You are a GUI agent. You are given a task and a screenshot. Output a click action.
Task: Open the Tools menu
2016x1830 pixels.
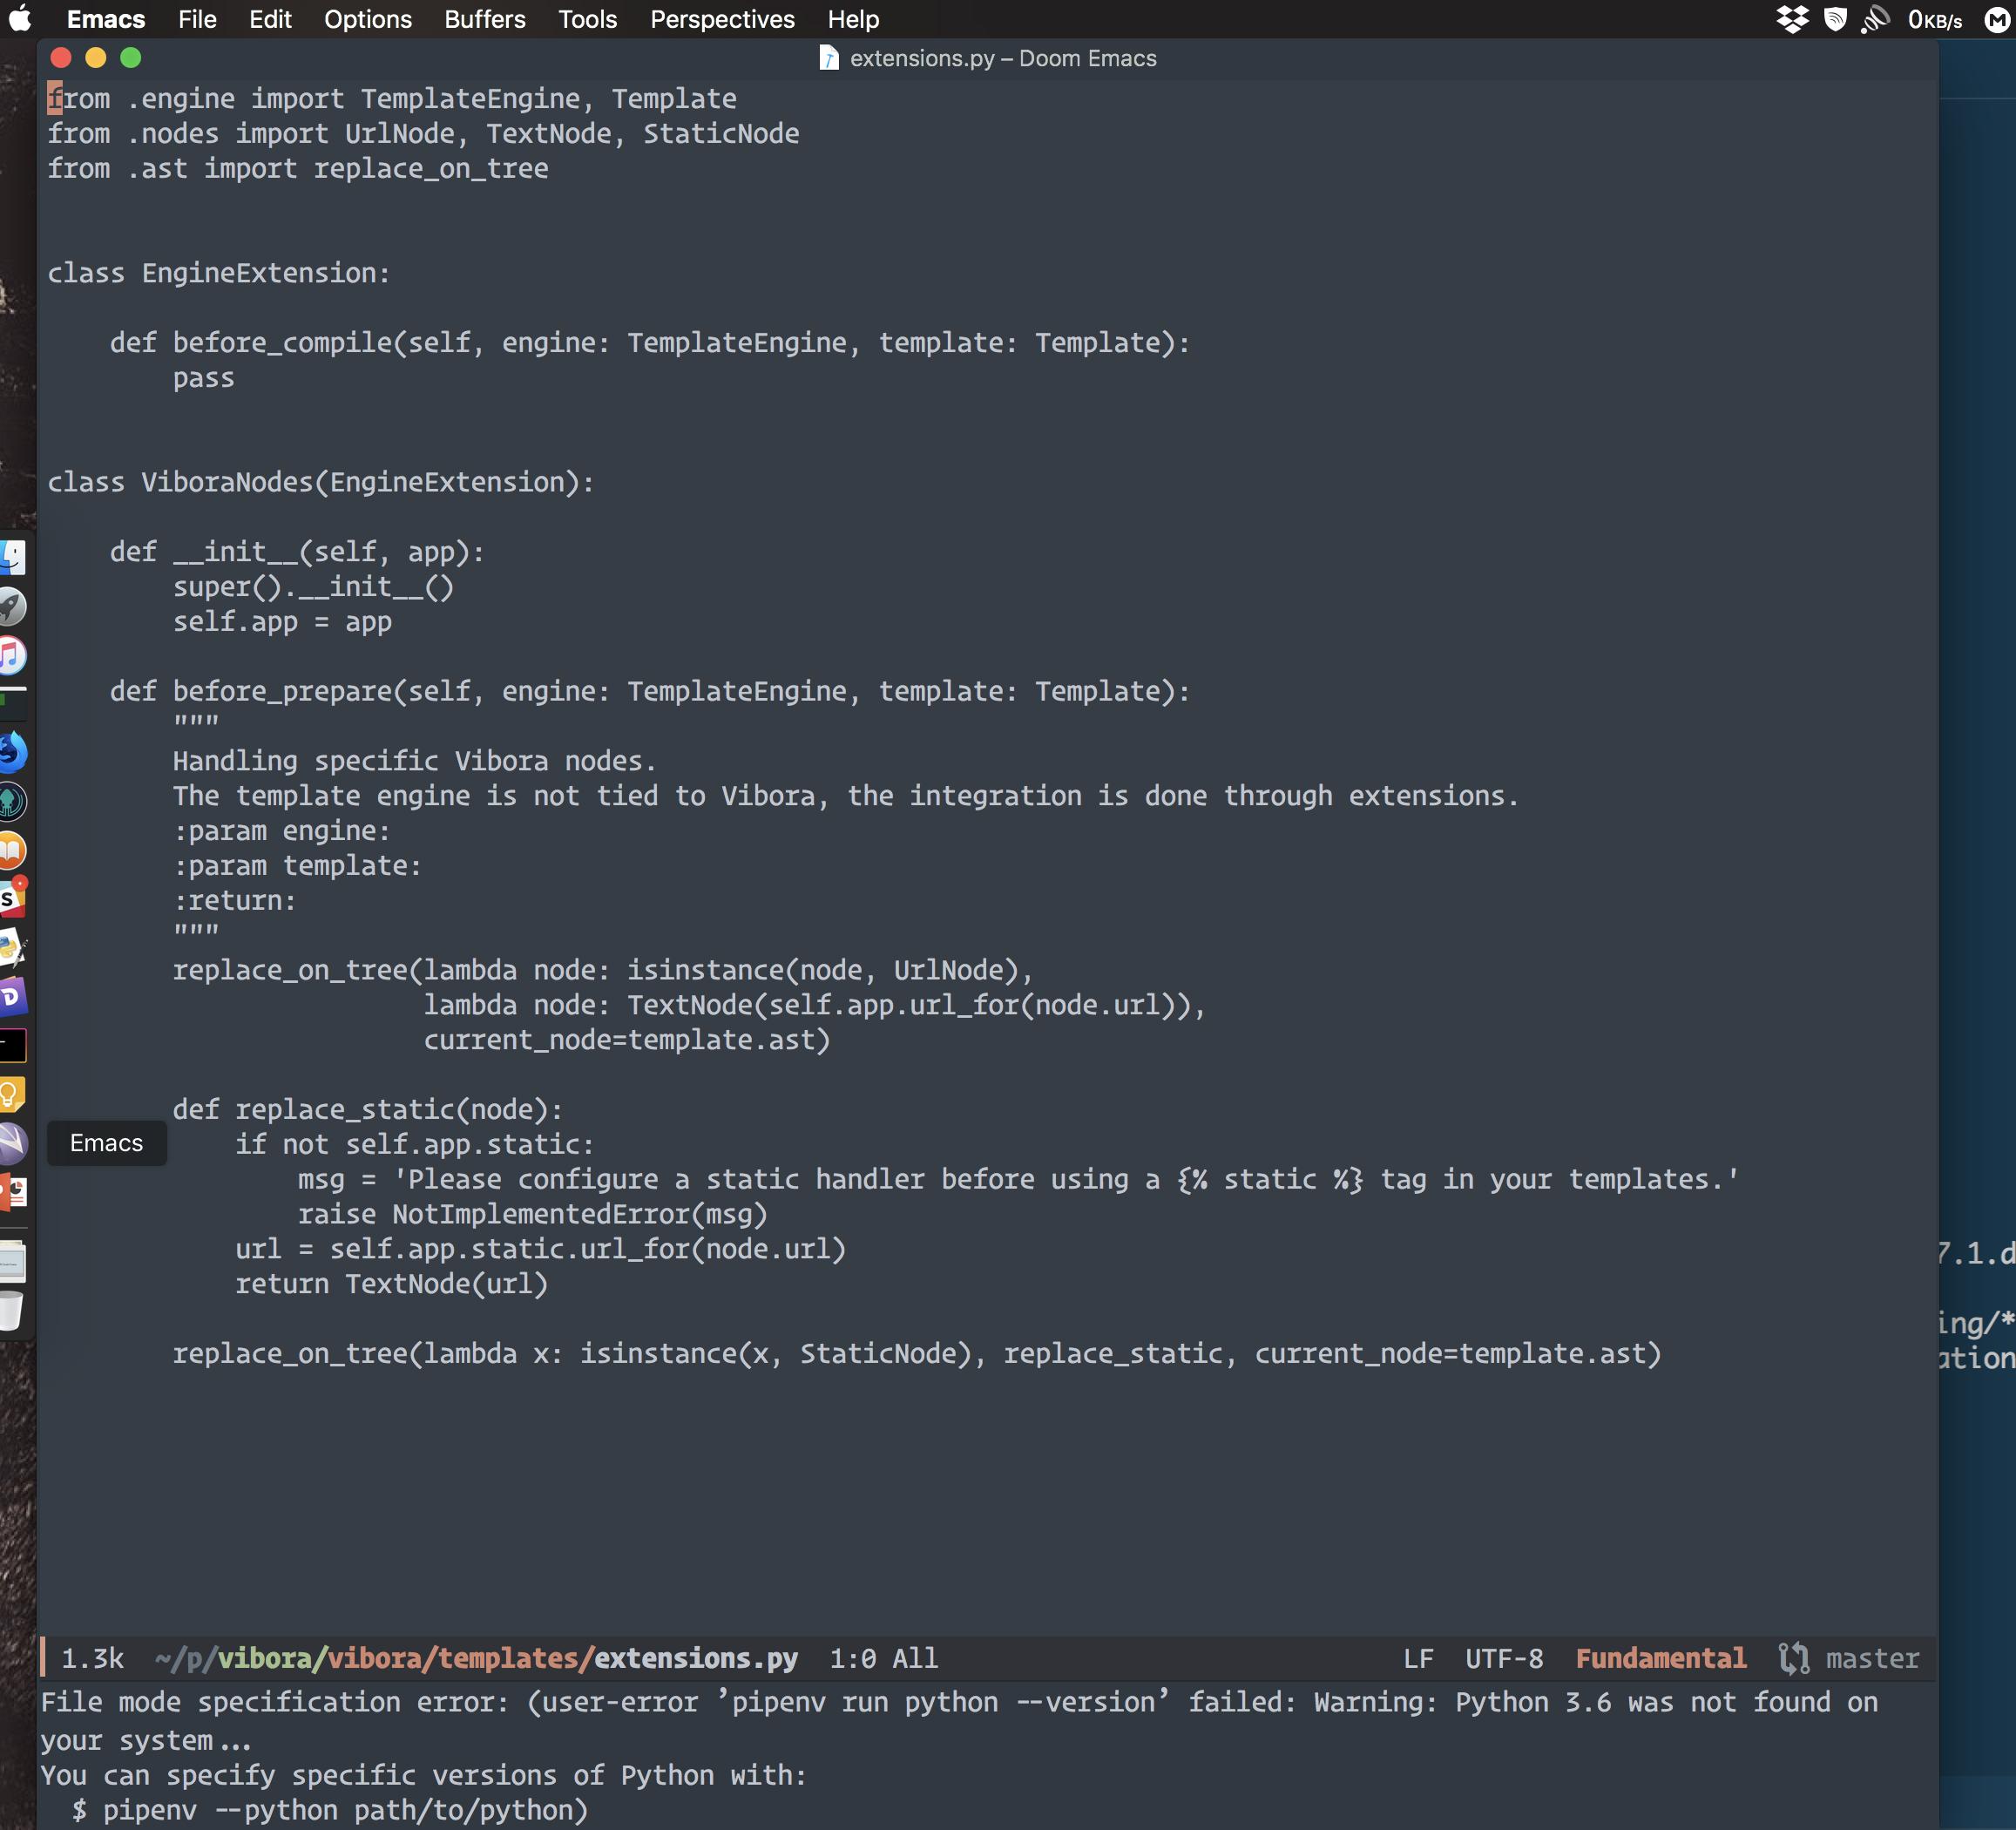(587, 19)
